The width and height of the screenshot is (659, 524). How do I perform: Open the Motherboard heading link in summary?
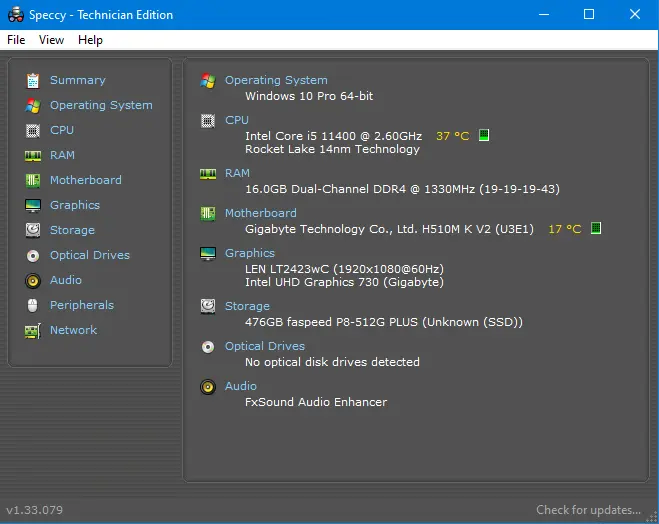[x=261, y=213]
